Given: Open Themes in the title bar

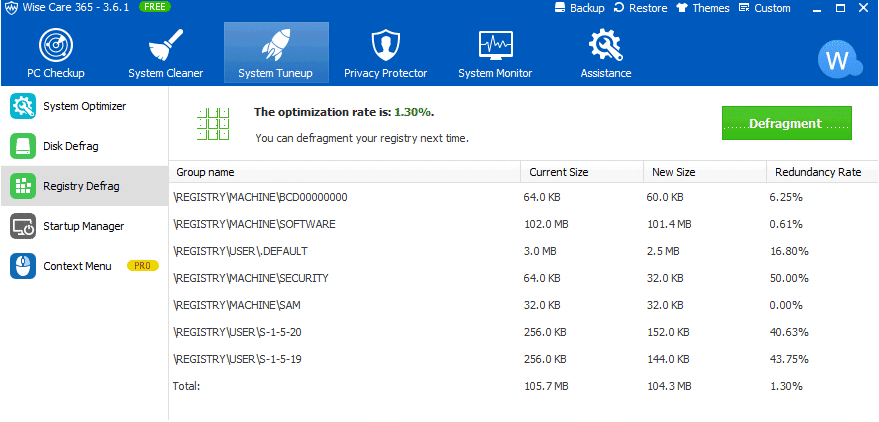Looking at the screenshot, I should click(703, 8).
